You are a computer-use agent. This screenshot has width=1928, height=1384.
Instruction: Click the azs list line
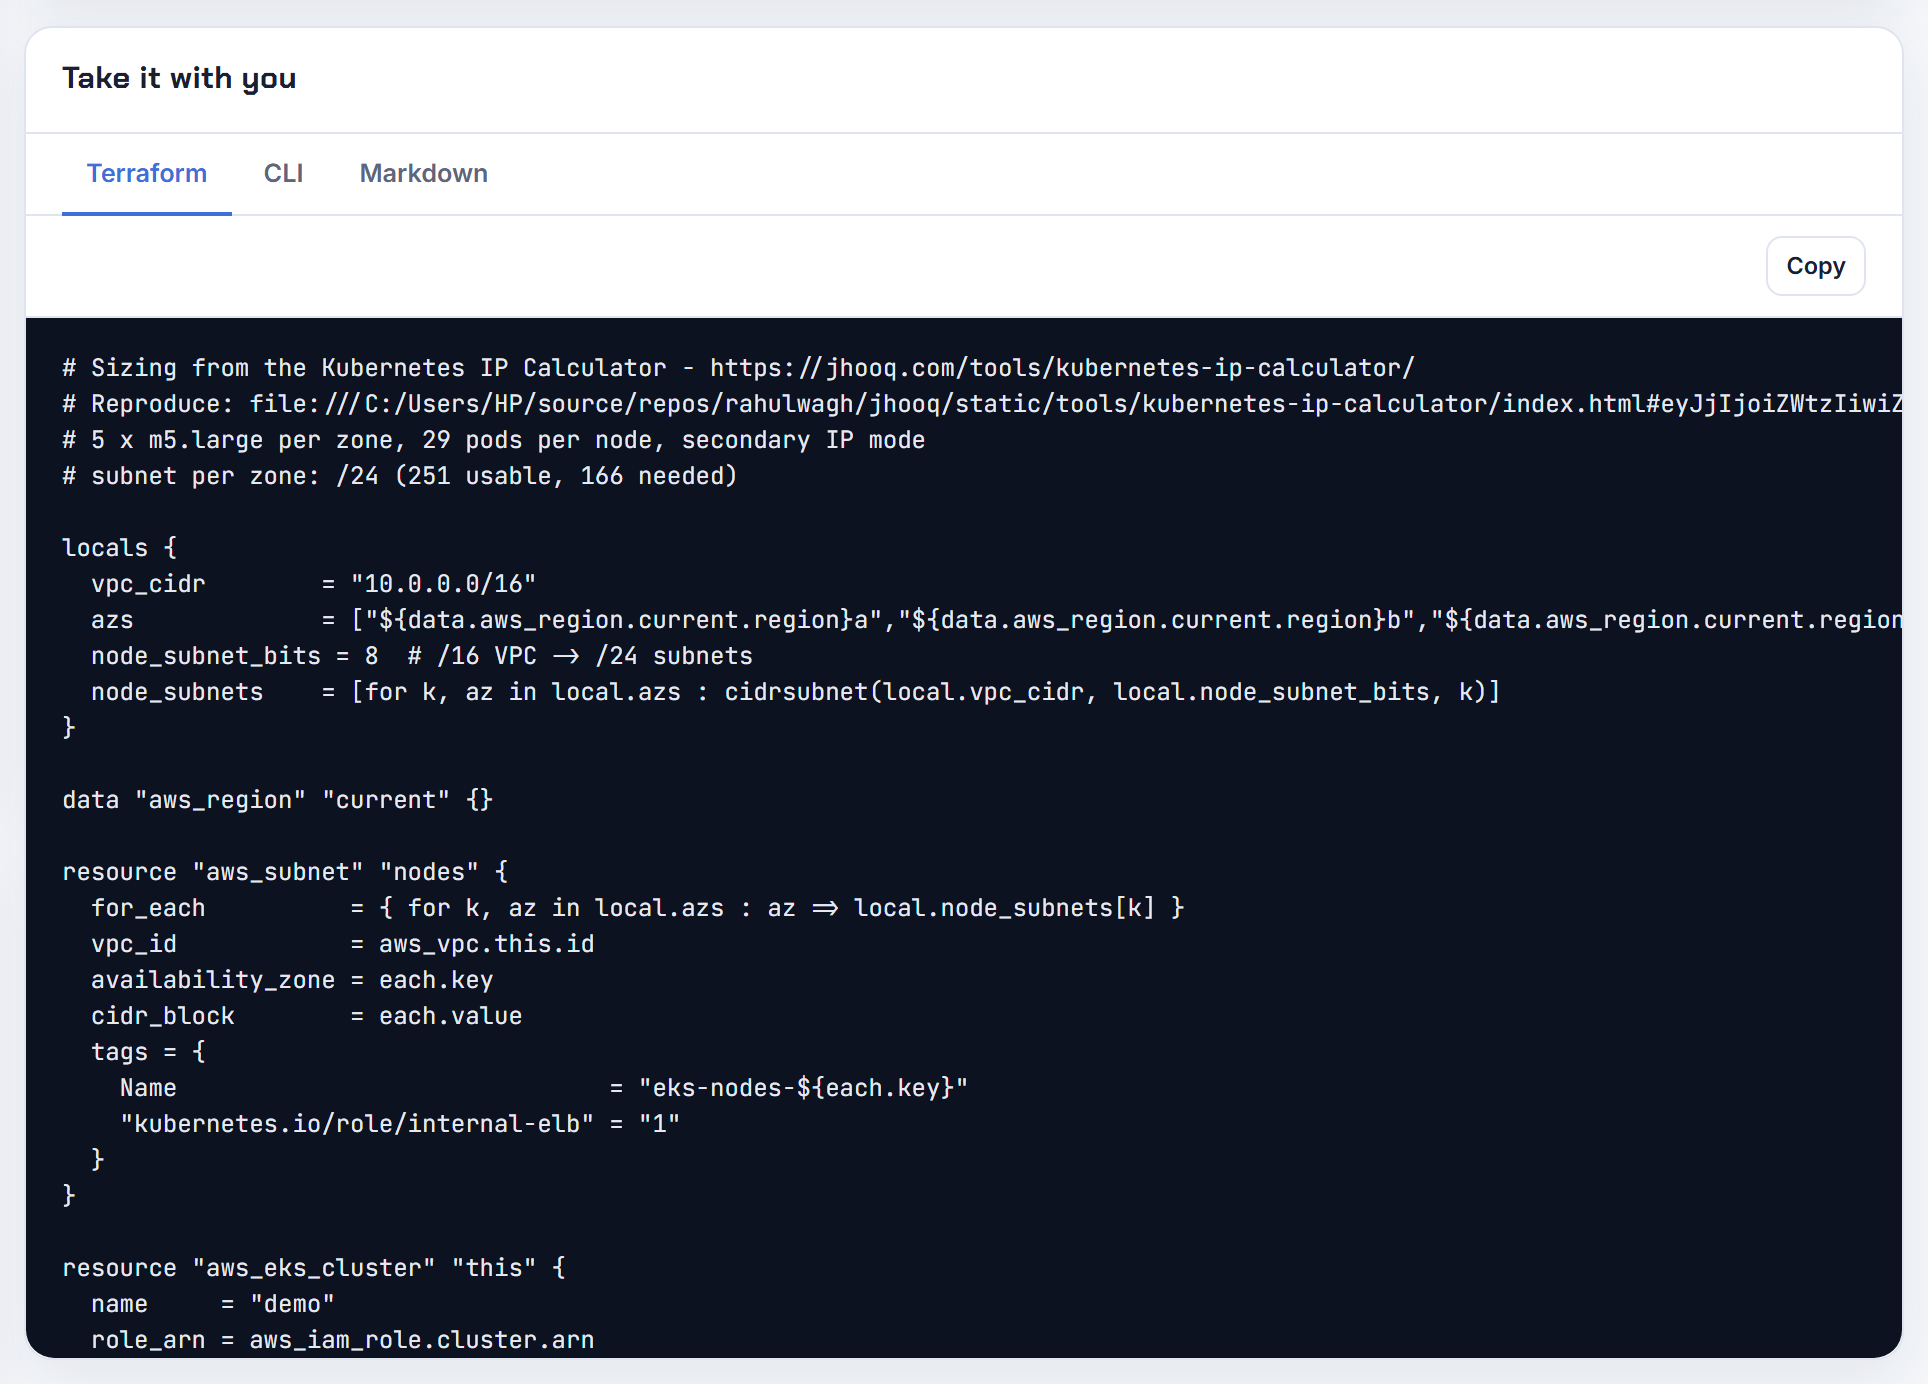click(x=996, y=620)
